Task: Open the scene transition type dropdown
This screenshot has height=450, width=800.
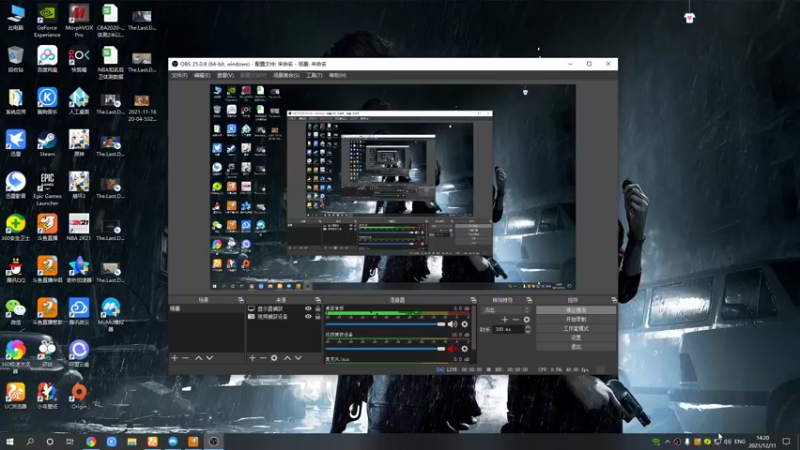Action: click(x=506, y=310)
